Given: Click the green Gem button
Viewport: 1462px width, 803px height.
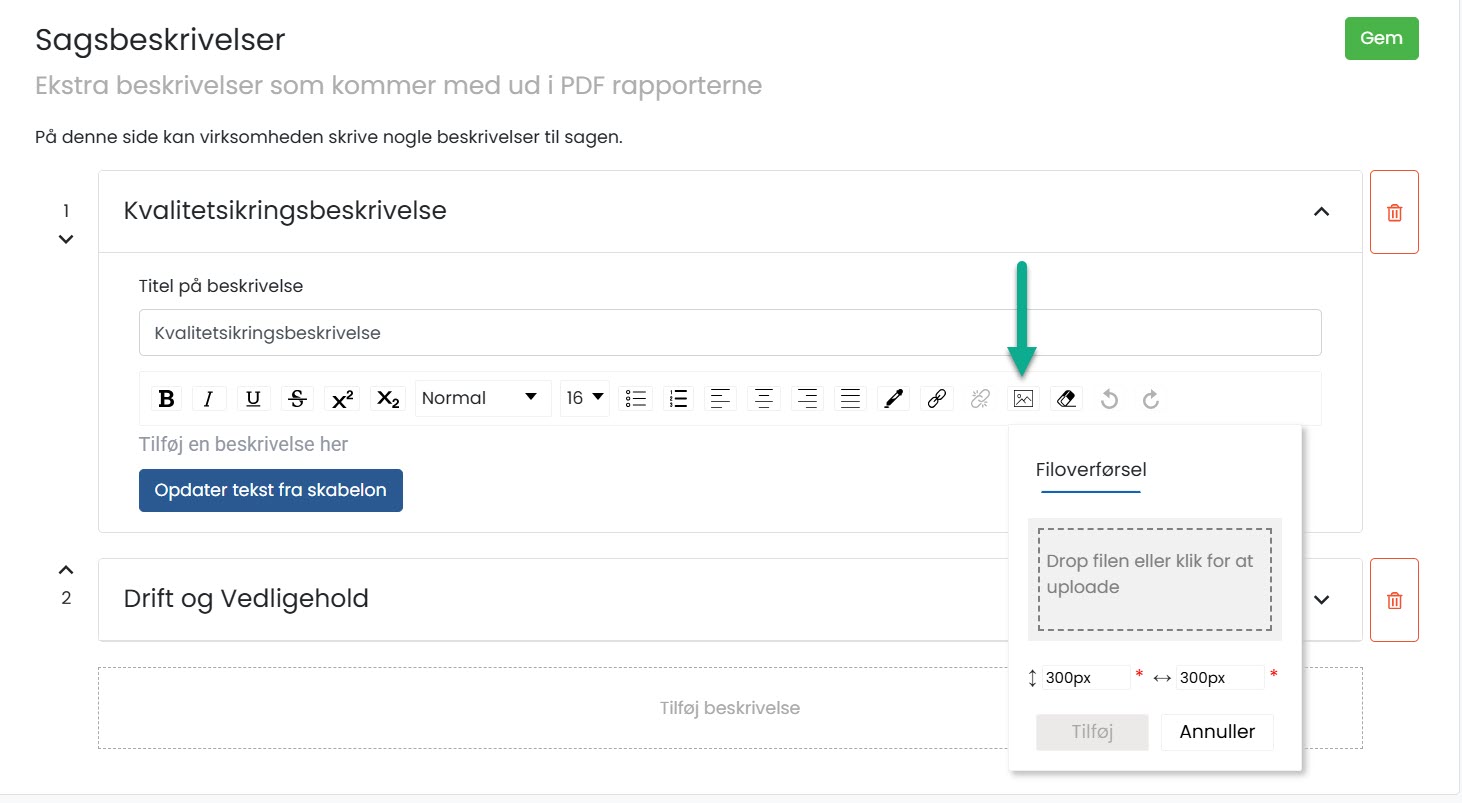Looking at the screenshot, I should coord(1381,39).
